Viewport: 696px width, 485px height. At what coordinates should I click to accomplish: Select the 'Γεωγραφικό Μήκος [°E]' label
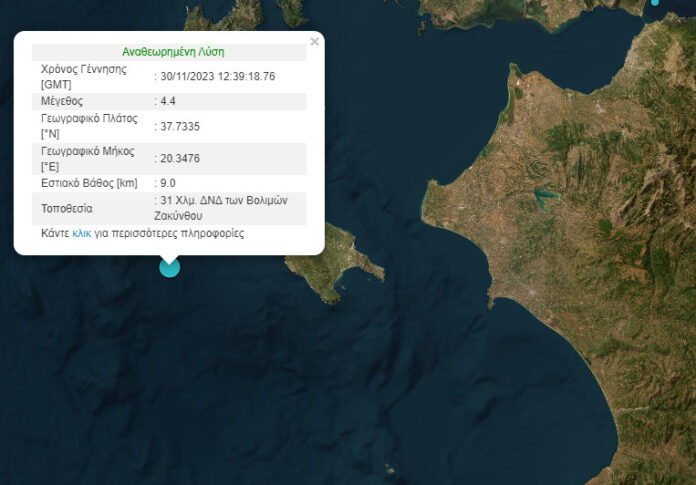[87, 158]
